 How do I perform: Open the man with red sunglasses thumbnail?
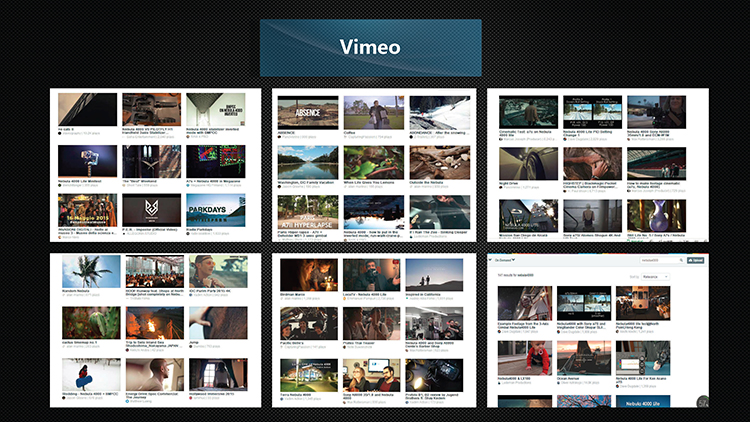tap(218, 271)
